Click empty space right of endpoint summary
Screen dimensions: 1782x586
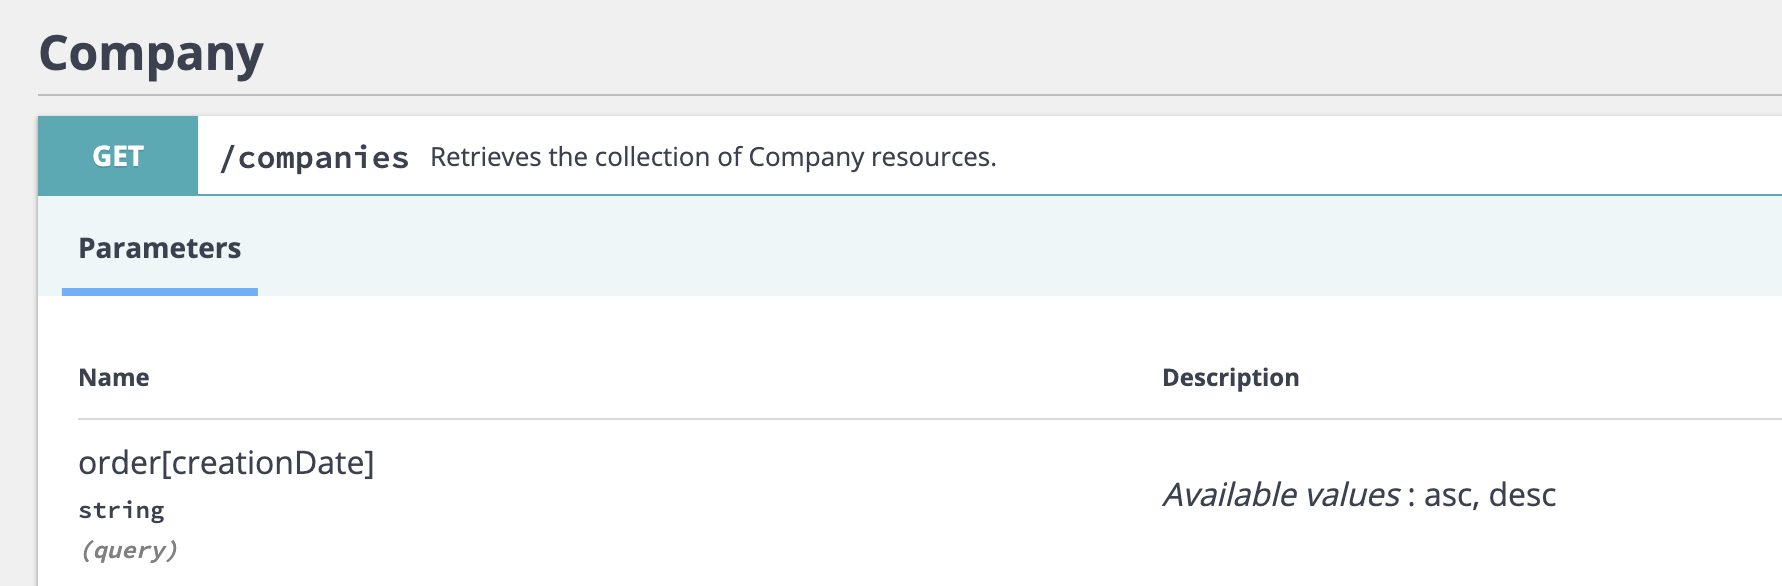[1400, 157]
